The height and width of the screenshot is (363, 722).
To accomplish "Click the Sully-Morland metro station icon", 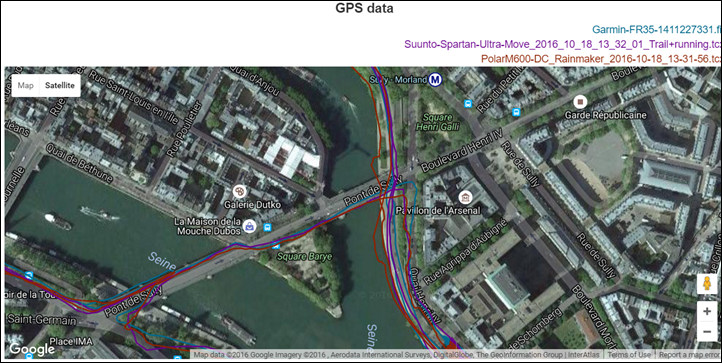I will [436, 80].
